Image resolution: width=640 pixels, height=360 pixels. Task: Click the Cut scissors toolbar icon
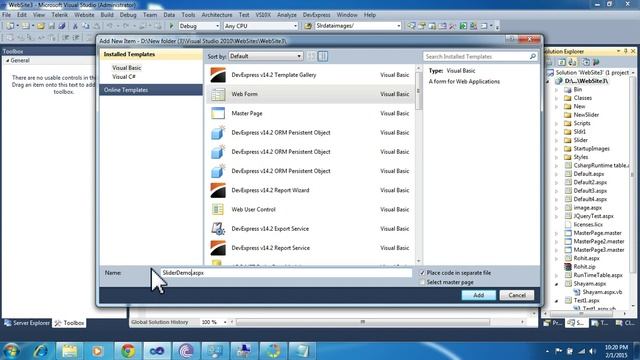click(75, 26)
